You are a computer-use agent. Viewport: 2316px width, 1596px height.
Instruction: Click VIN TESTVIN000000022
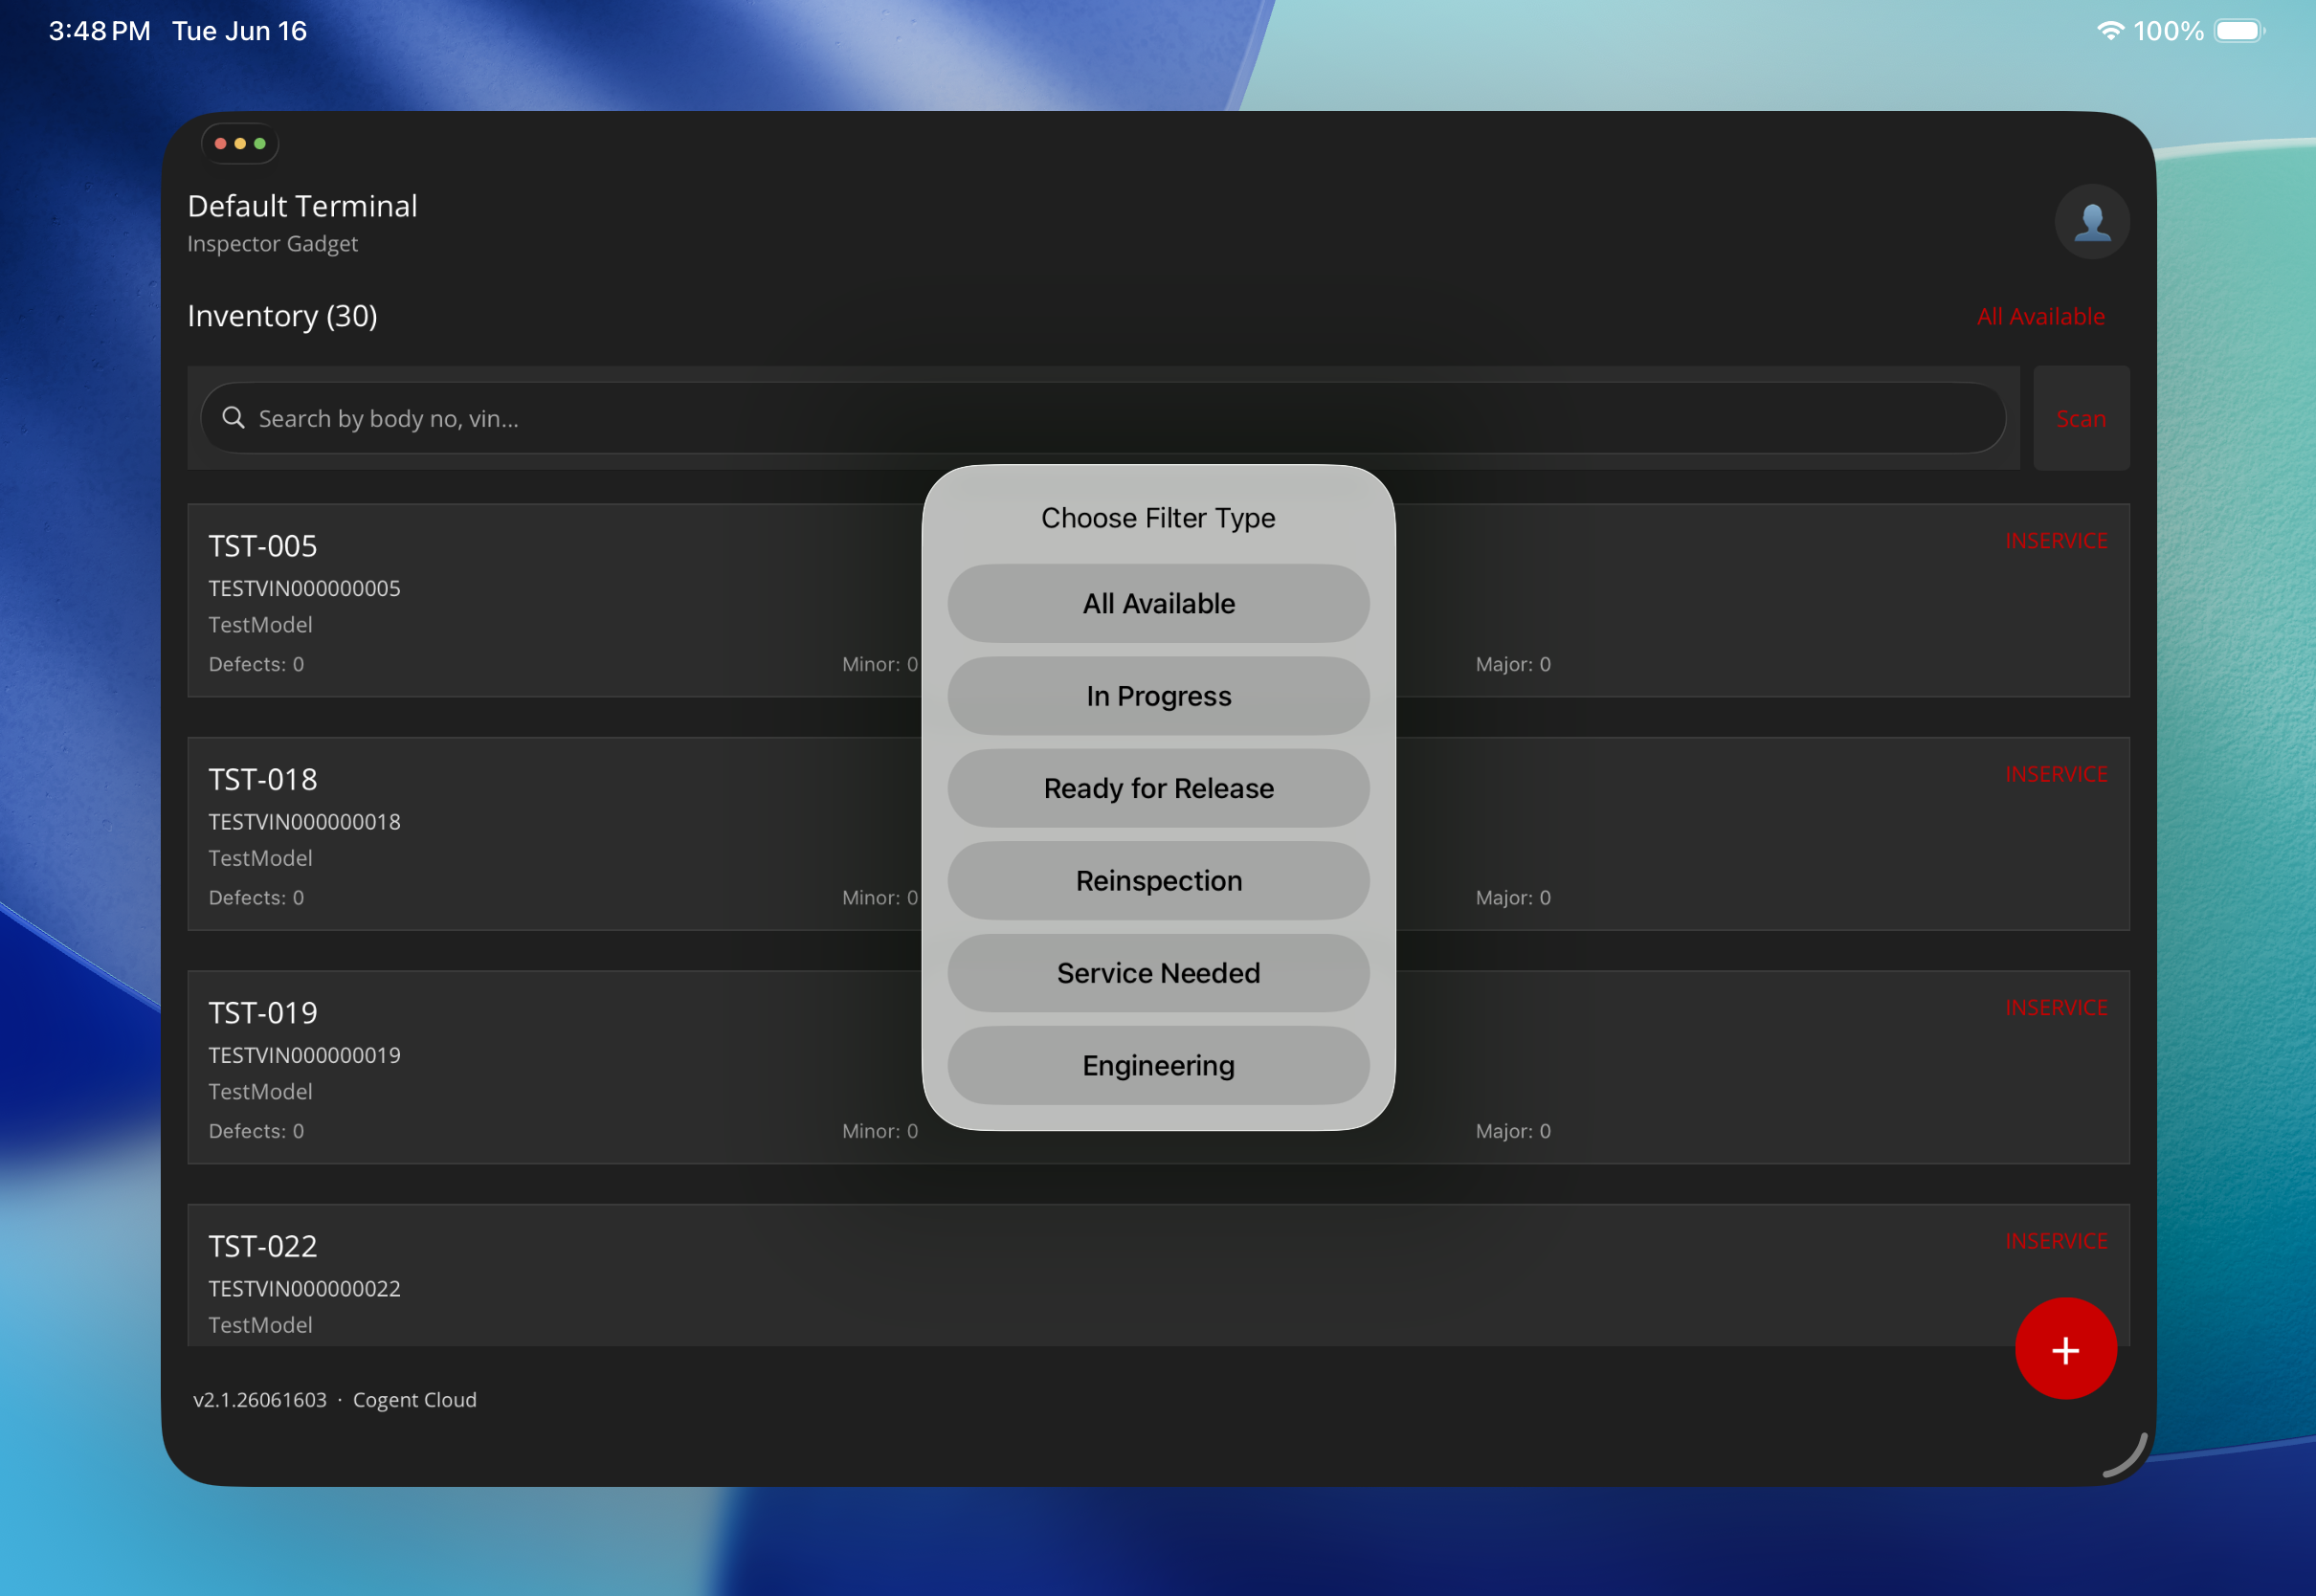tap(304, 1289)
